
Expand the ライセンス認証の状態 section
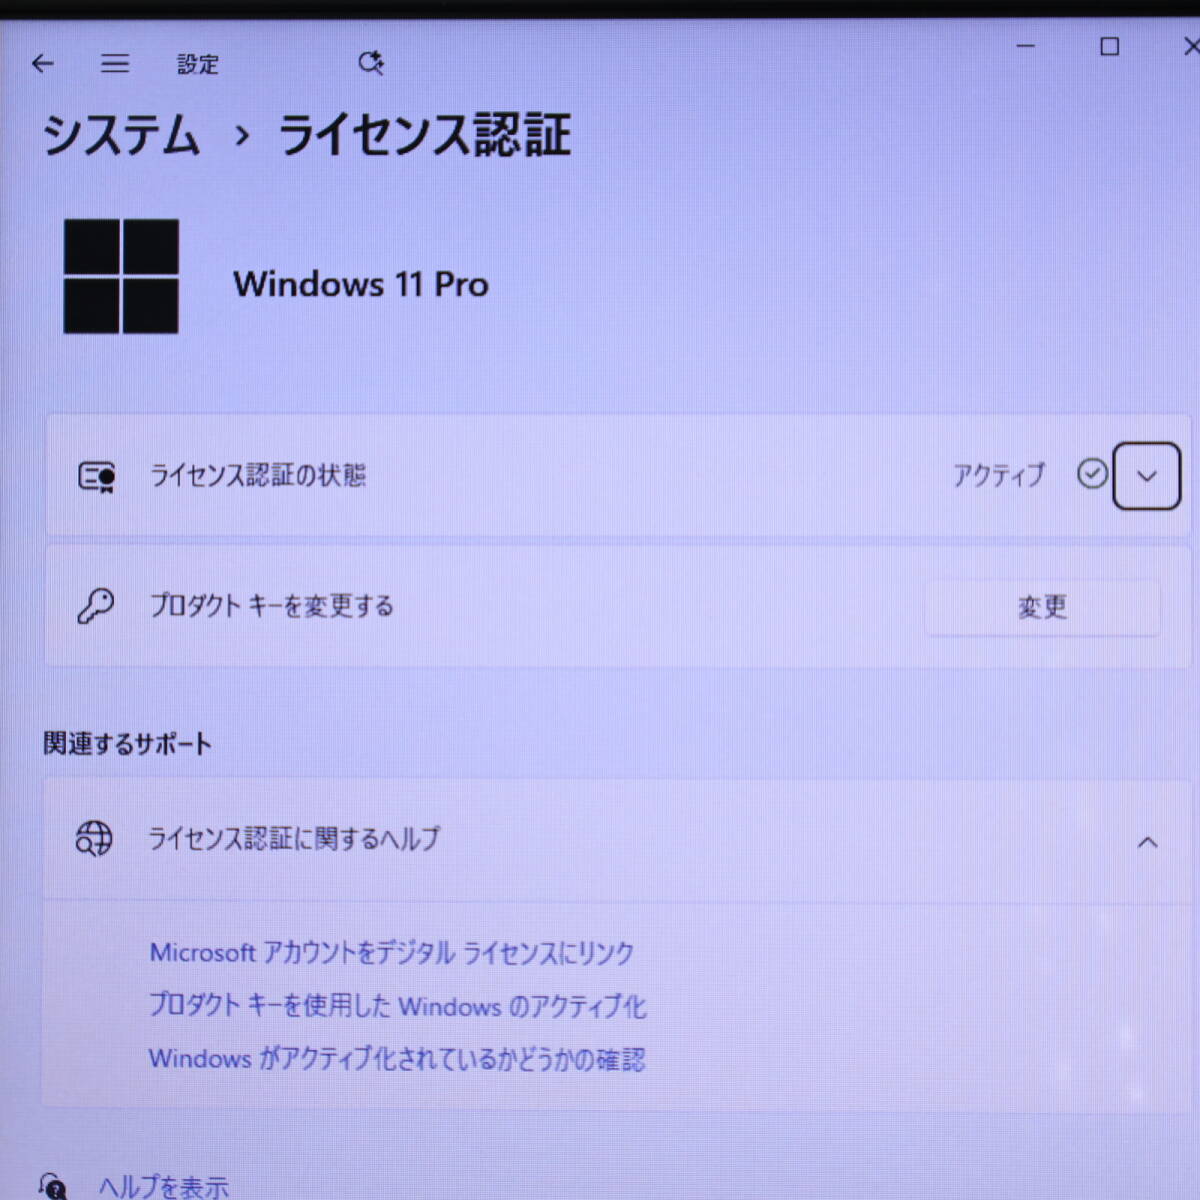[1147, 476]
